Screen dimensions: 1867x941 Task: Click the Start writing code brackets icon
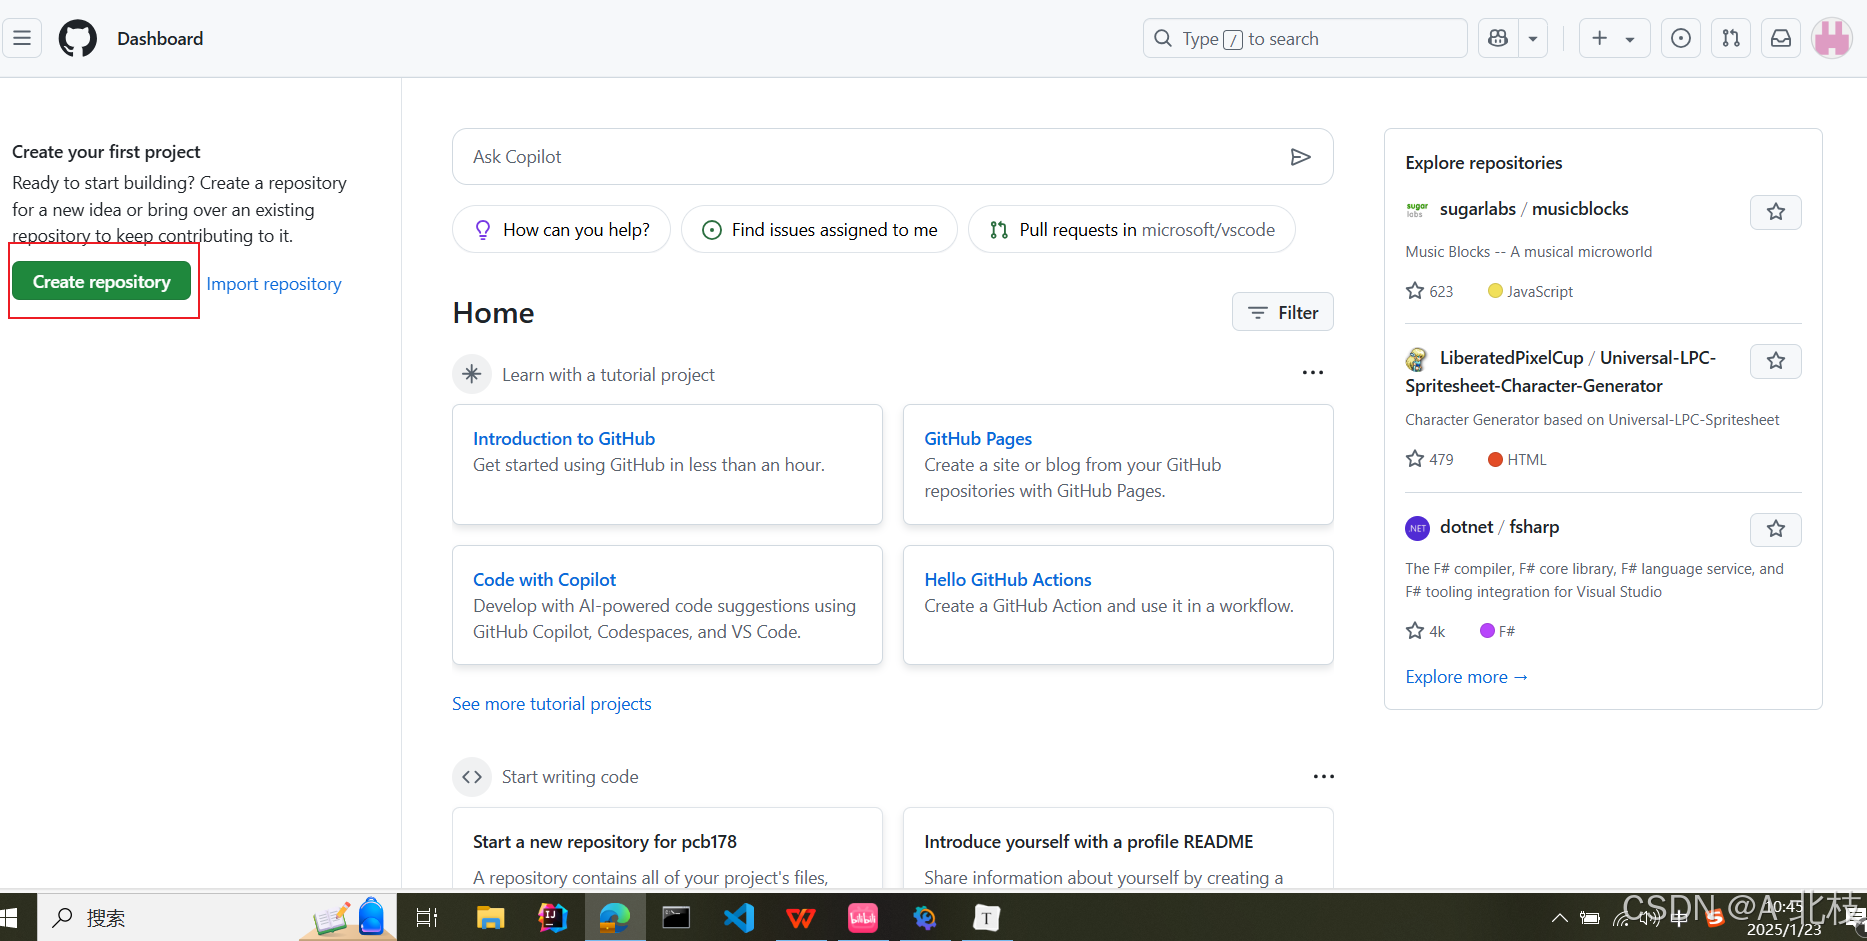click(x=472, y=777)
